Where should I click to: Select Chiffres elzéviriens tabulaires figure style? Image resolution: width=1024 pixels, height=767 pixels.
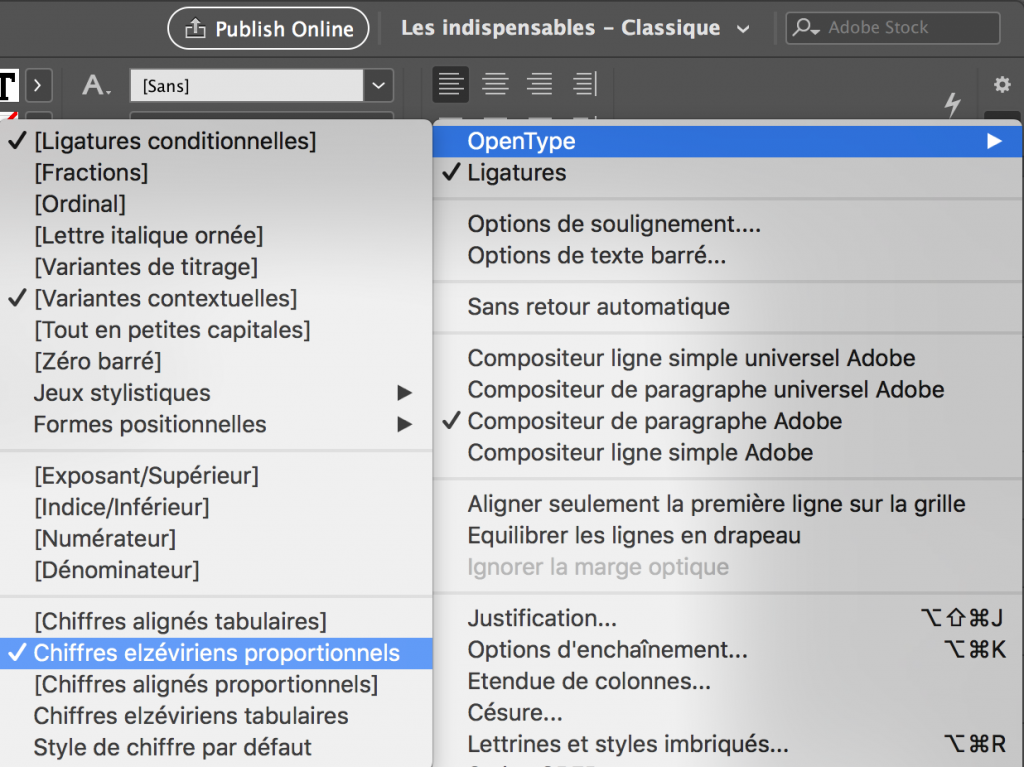[x=191, y=715]
